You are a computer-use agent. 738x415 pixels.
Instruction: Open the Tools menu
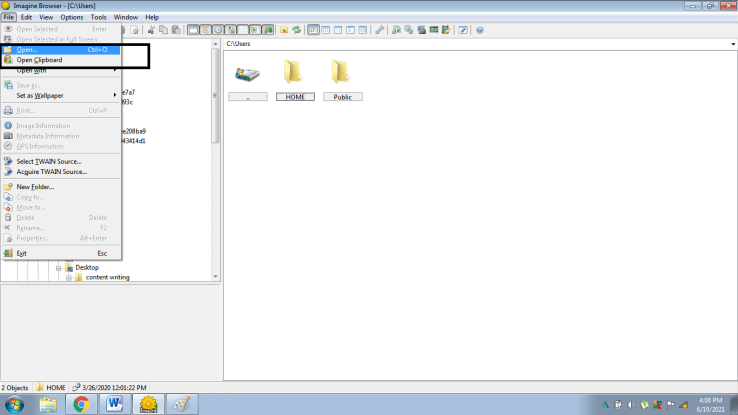click(98, 17)
